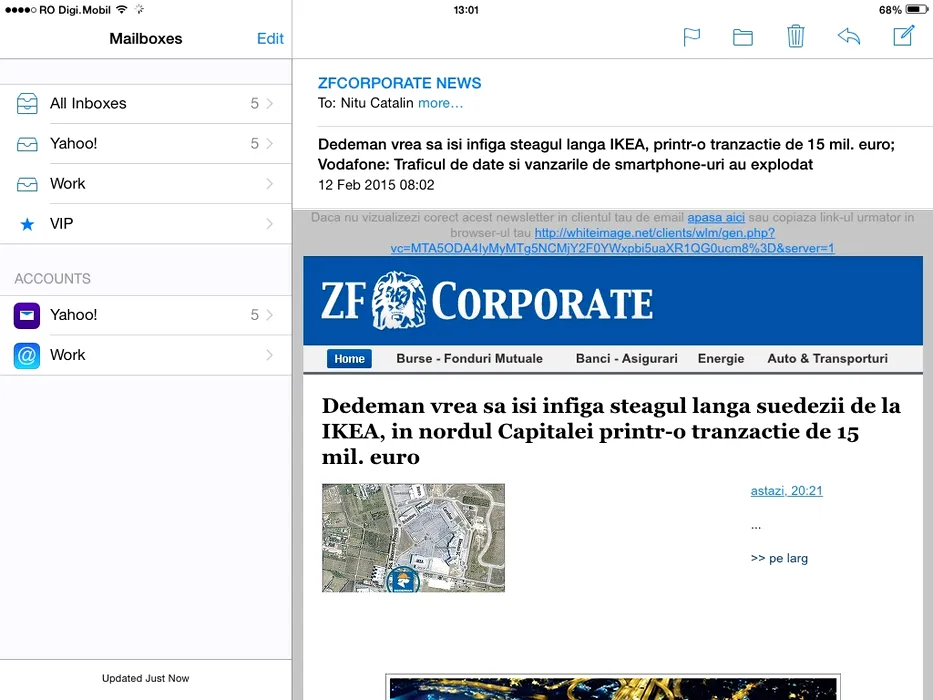Tap the flag icon in toolbar

691,37
